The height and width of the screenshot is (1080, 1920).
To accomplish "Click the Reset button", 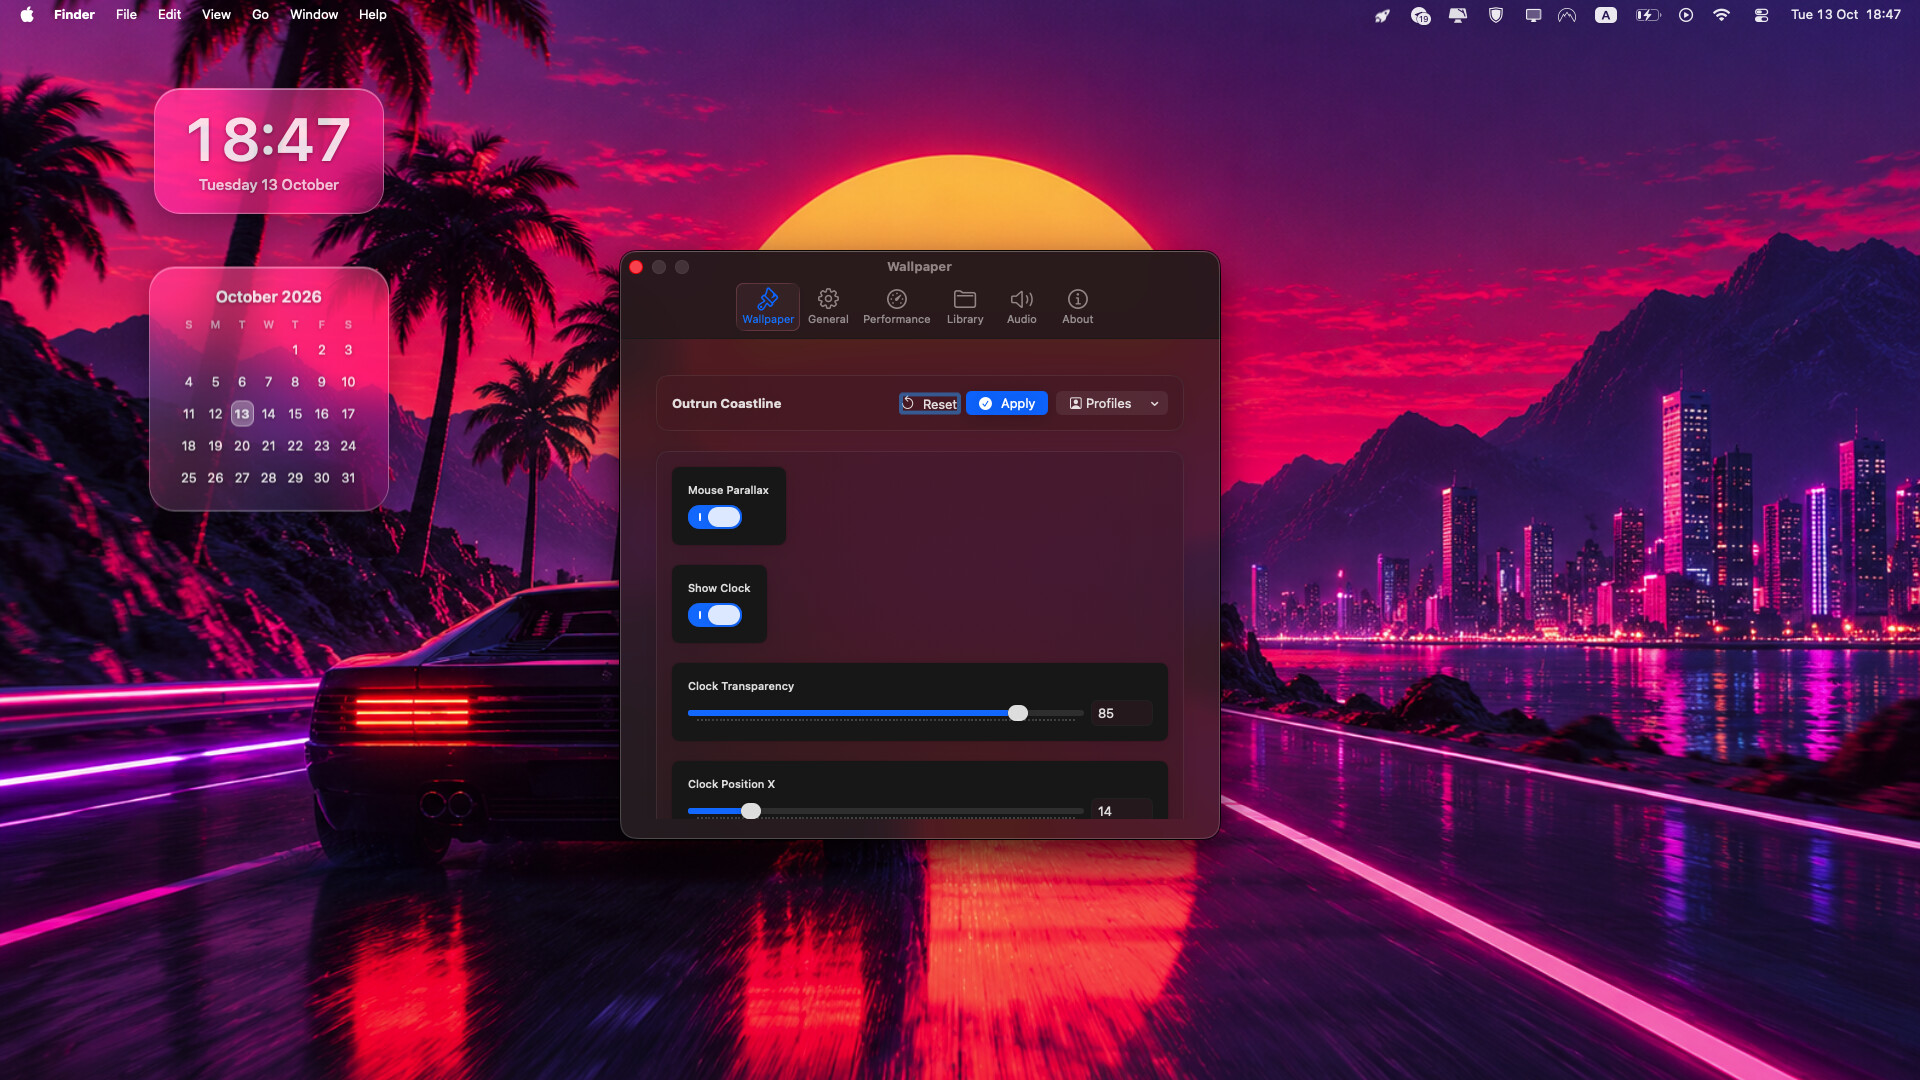I will point(930,404).
